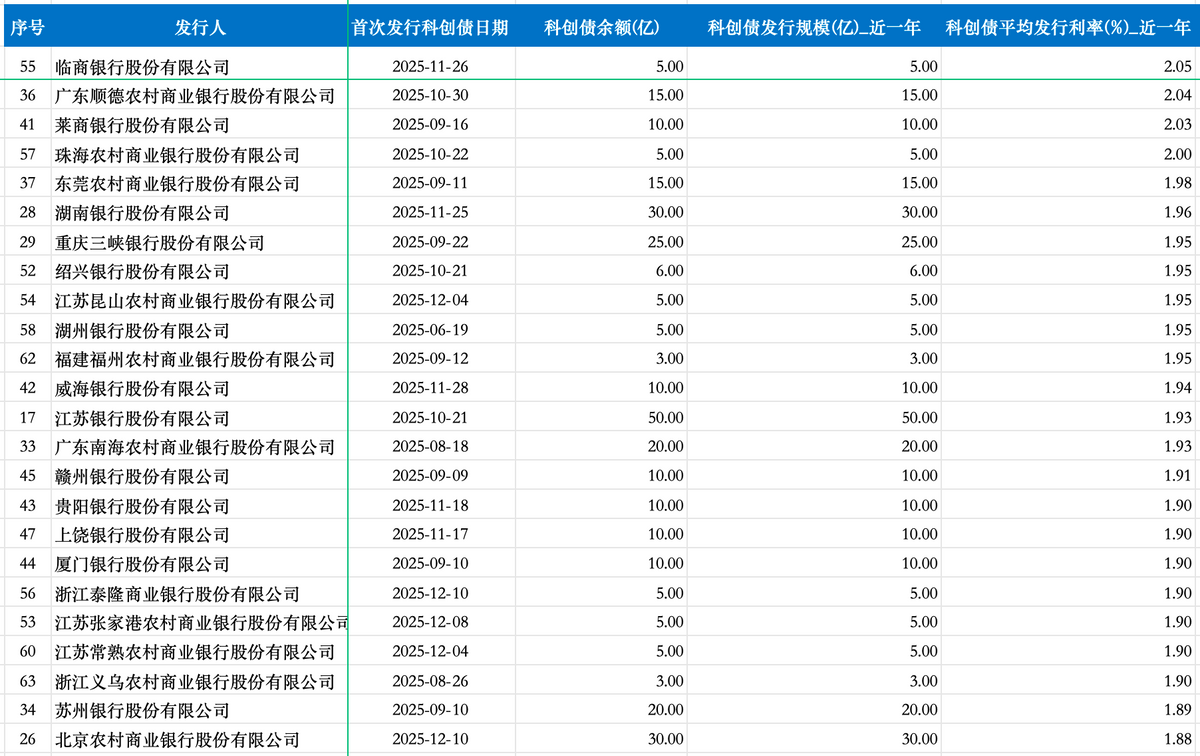The height and width of the screenshot is (756, 1200).
Task: Select the 2025-08-18 date cell
Action: 431,447
